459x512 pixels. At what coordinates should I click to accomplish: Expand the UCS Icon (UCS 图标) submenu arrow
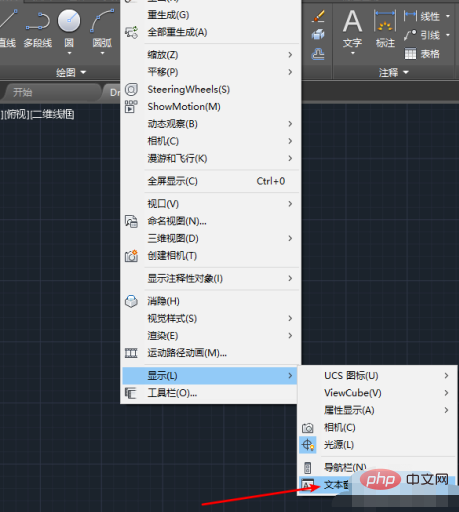[446, 376]
